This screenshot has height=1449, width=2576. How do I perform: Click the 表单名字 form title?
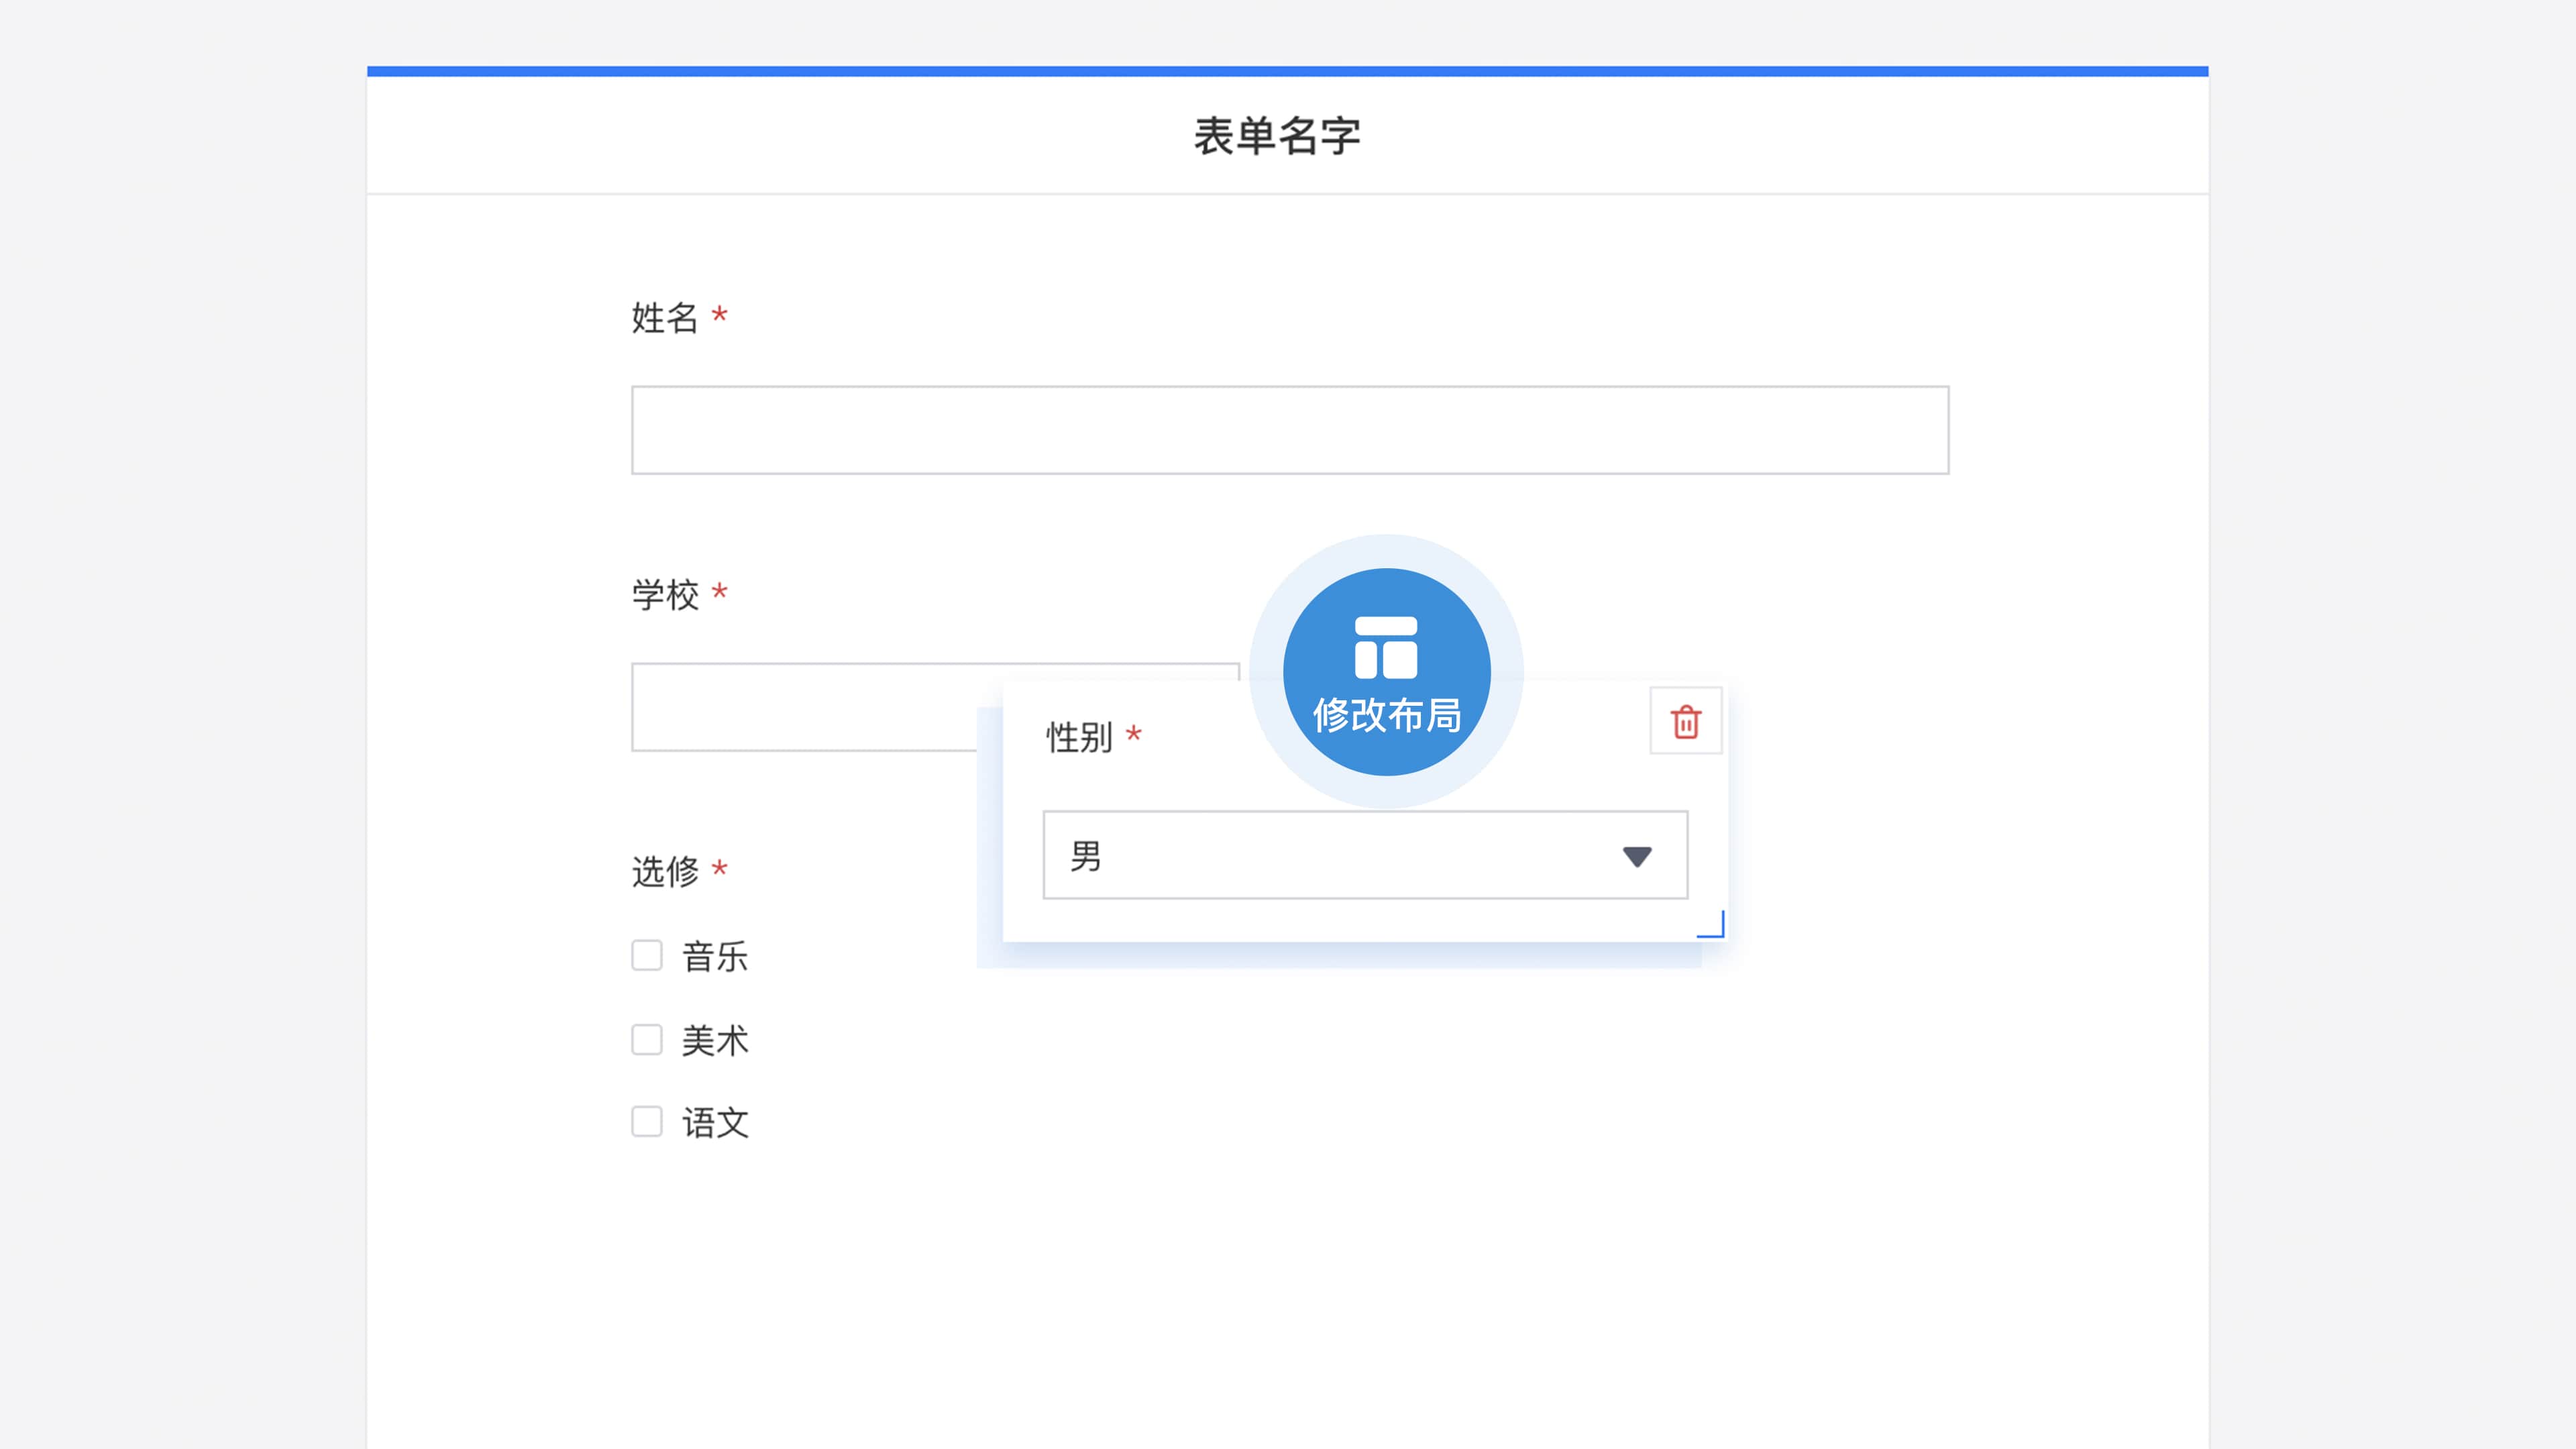1277,136
